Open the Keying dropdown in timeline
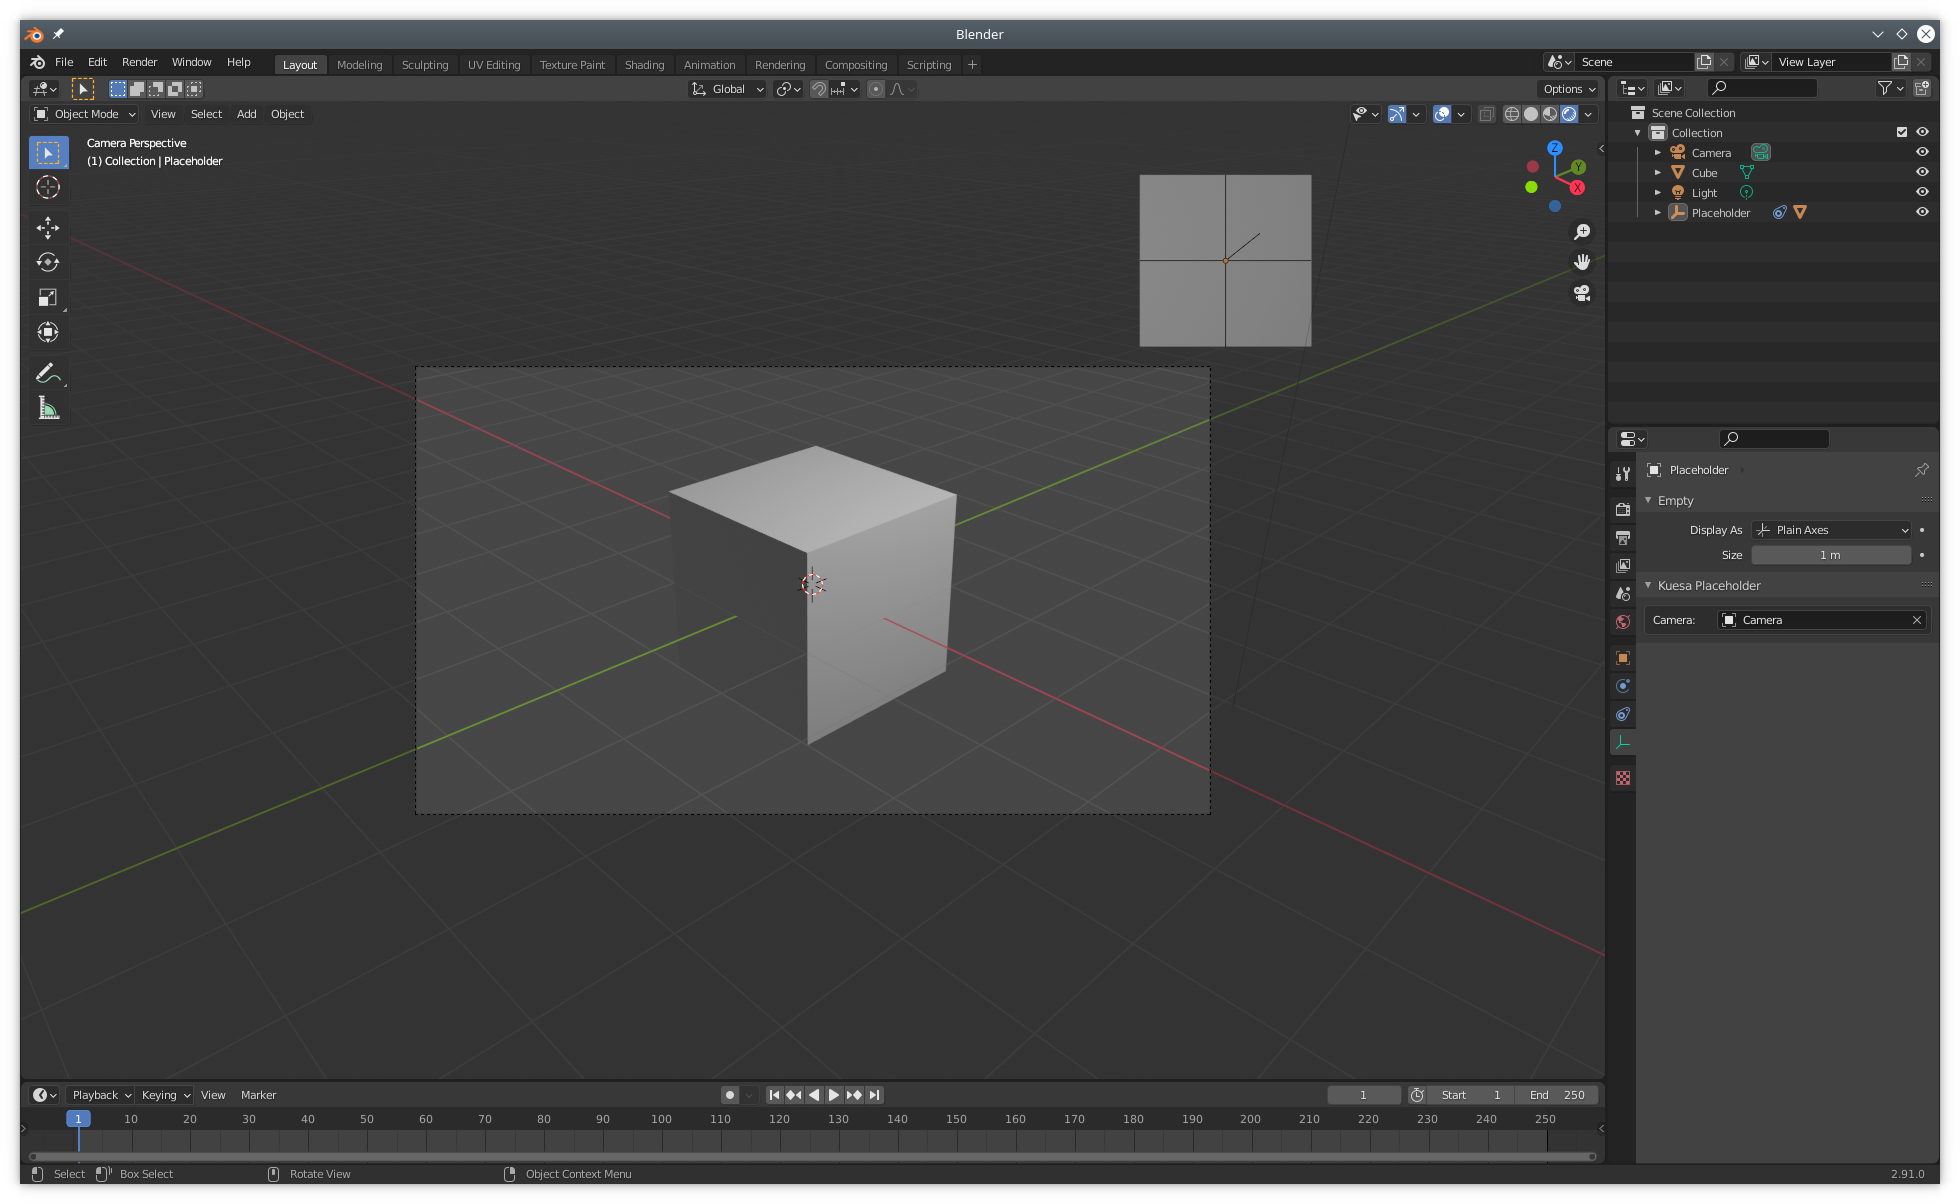This screenshot has height=1204, width=1960. 165,1095
